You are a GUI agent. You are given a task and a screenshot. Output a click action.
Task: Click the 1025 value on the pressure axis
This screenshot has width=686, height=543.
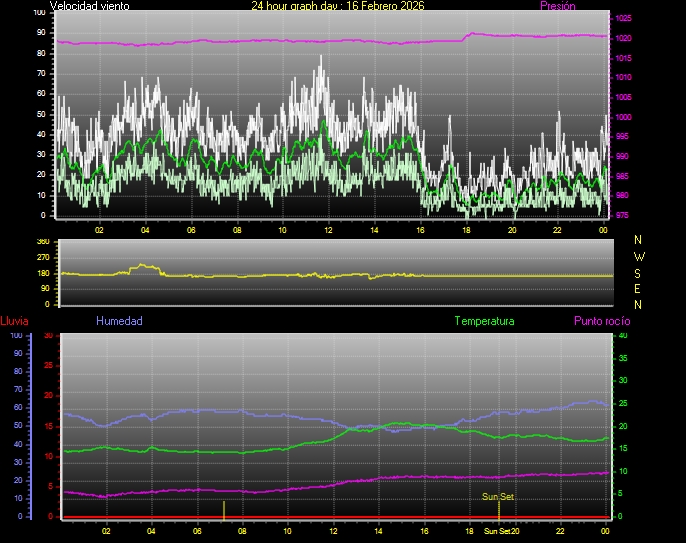[623, 19]
